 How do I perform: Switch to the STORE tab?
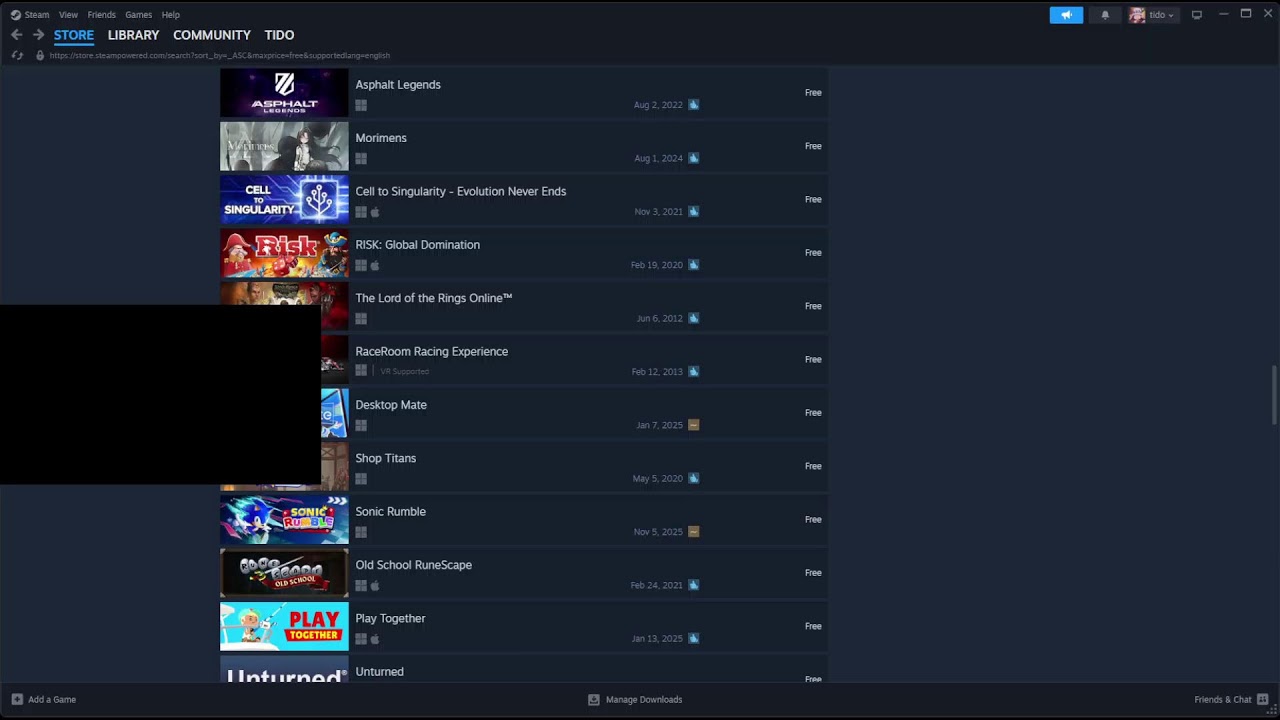pyautogui.click(x=74, y=35)
